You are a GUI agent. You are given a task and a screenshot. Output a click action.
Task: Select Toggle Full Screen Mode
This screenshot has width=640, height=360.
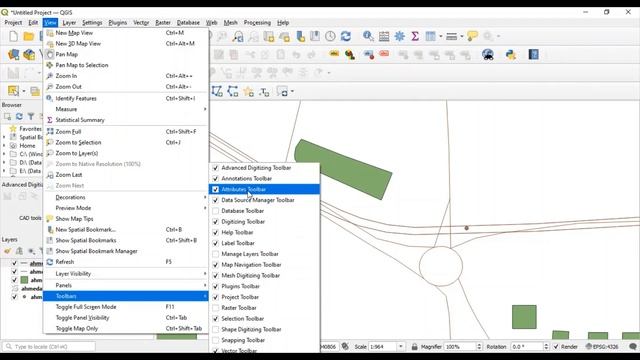pyautogui.click(x=126, y=307)
